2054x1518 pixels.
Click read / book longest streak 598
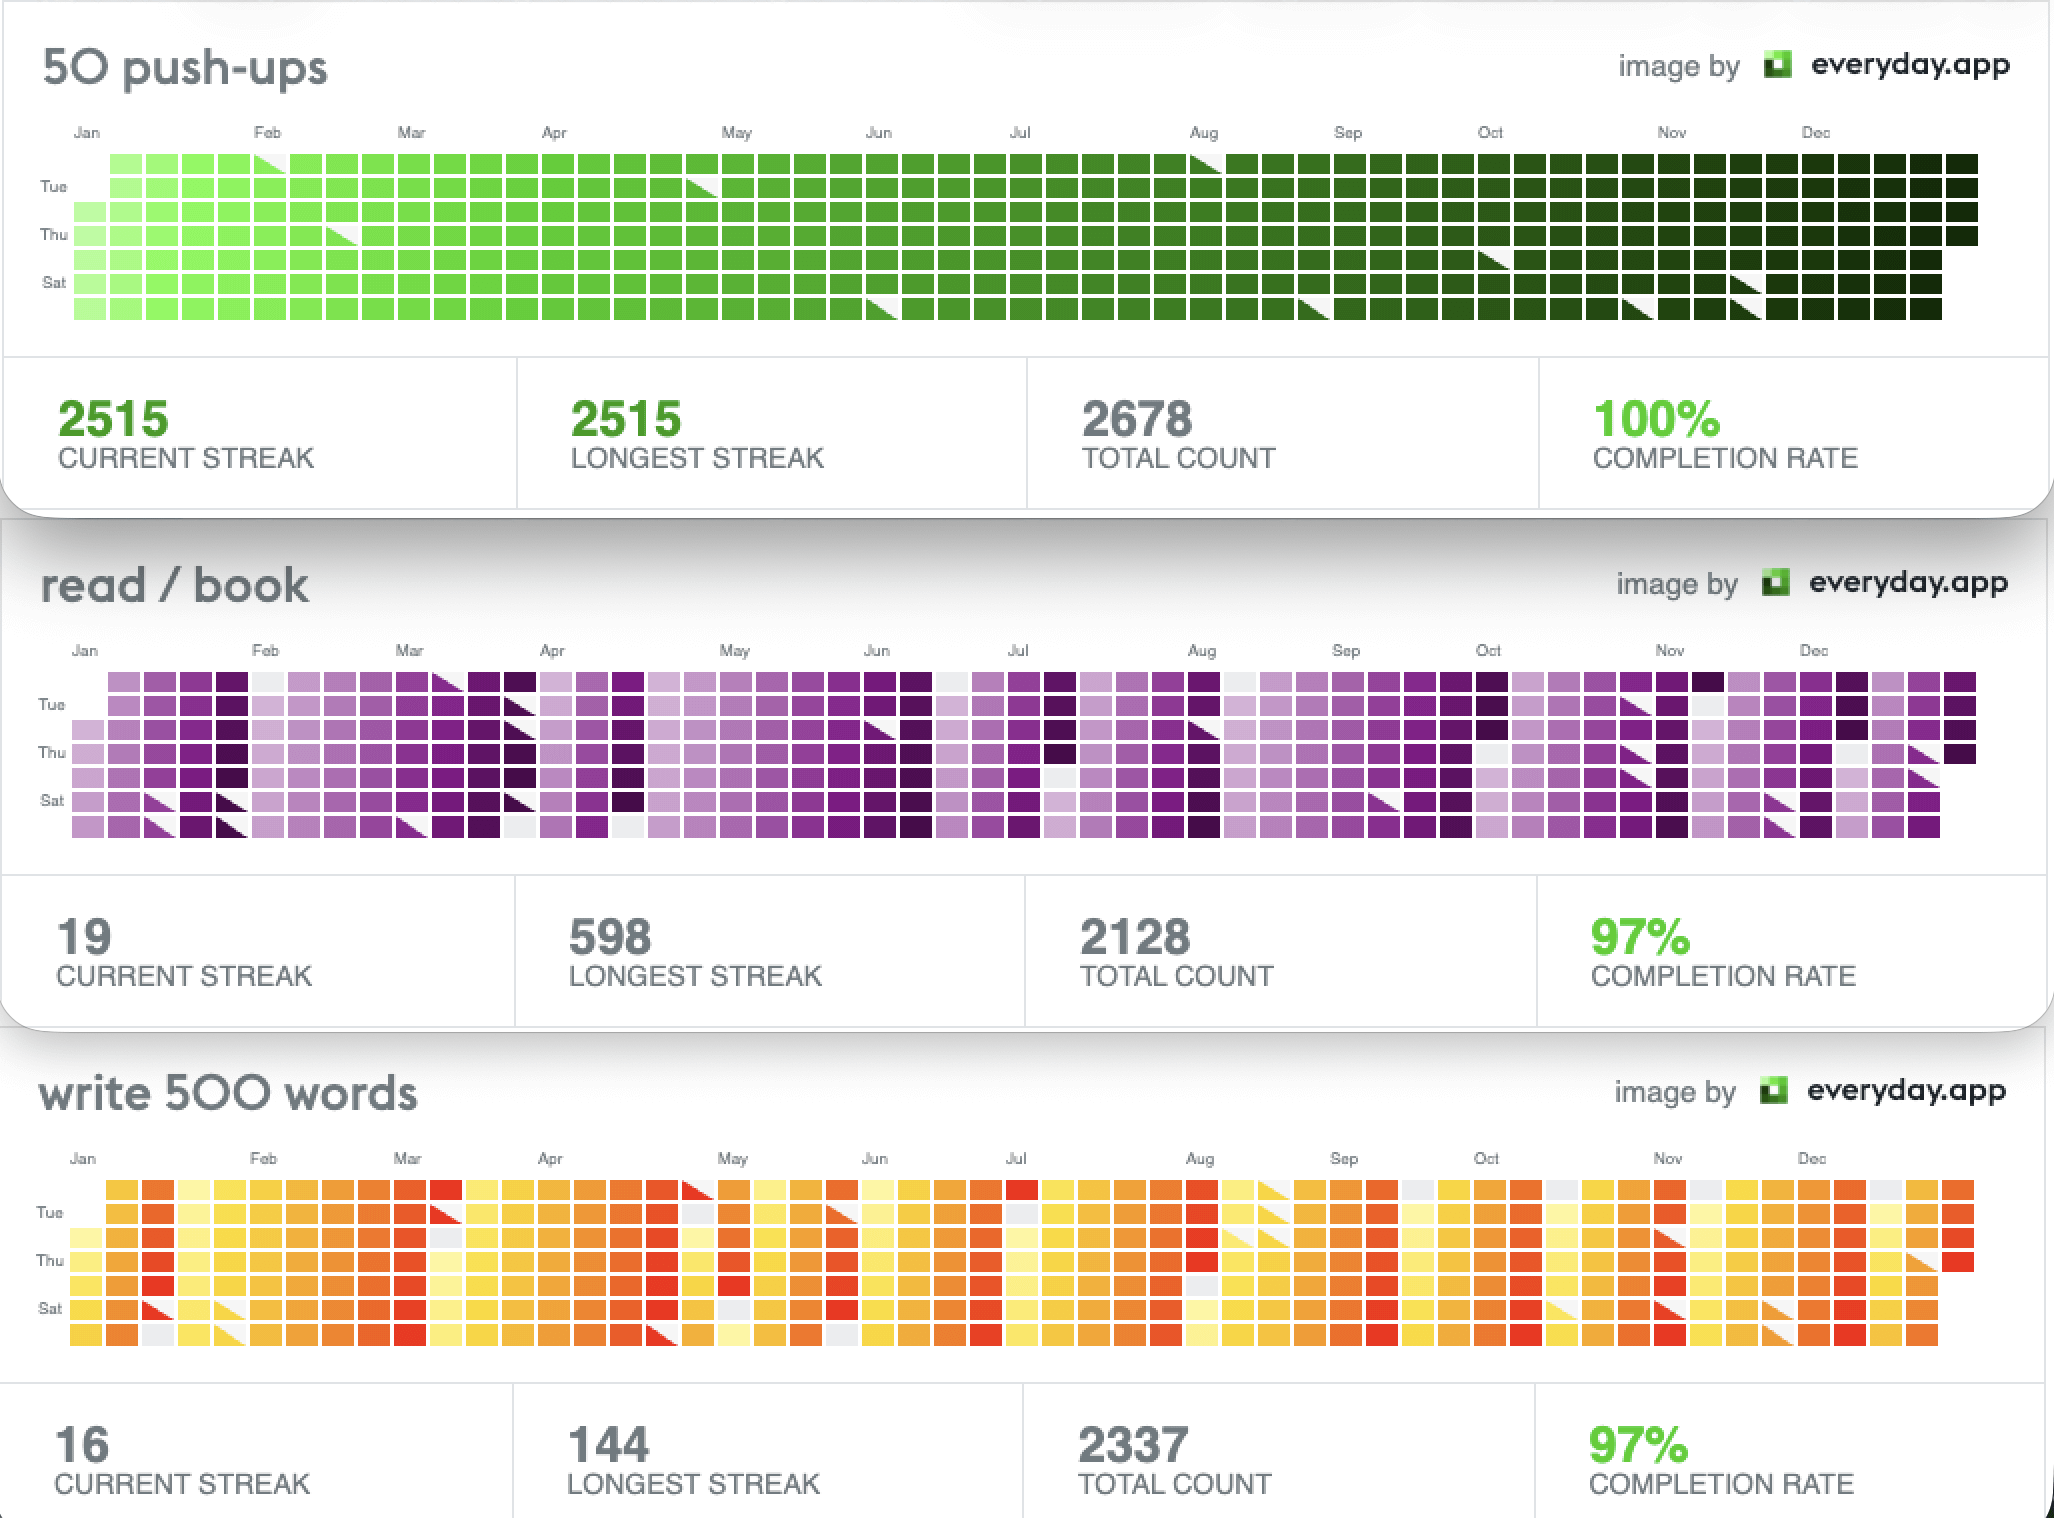pyautogui.click(x=610, y=937)
